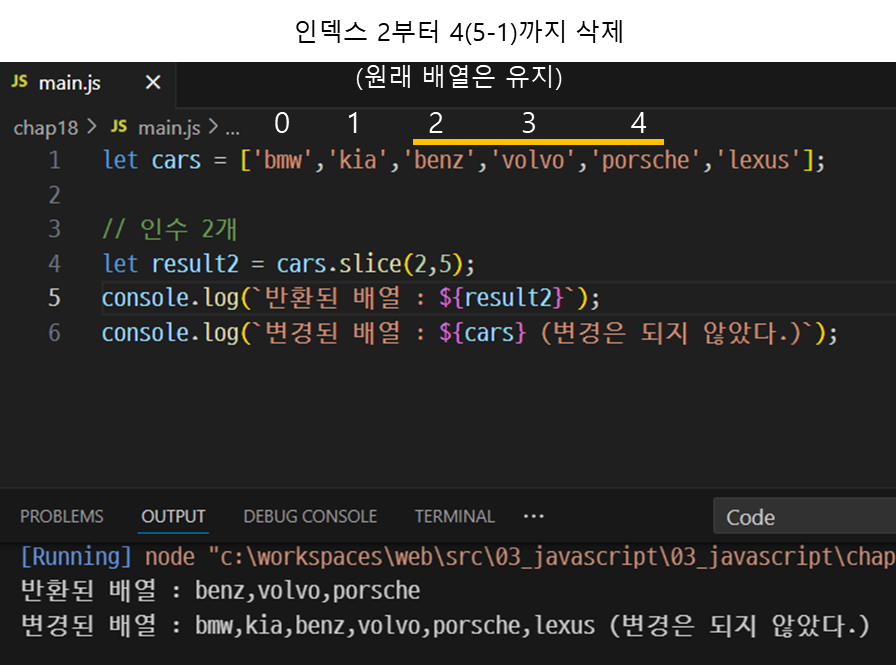This screenshot has width=896, height=665.
Task: Click the '${cars}' template expression on line 6
Action: pos(482,332)
